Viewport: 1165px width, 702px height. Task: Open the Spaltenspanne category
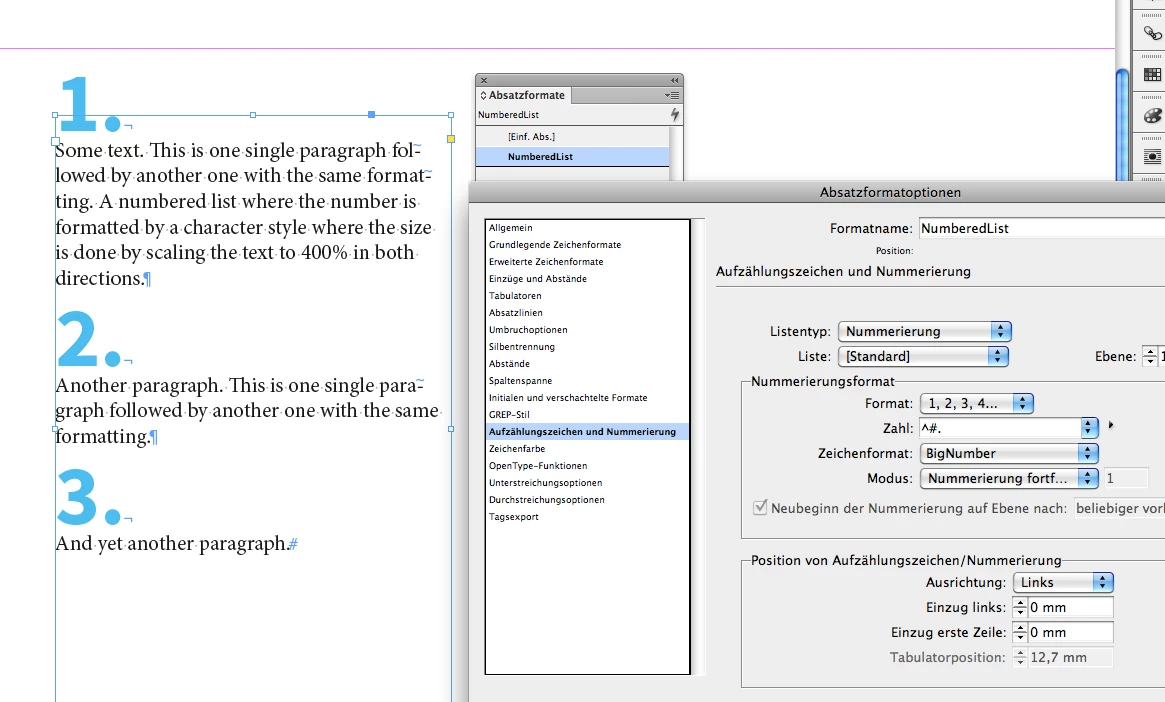(587, 381)
